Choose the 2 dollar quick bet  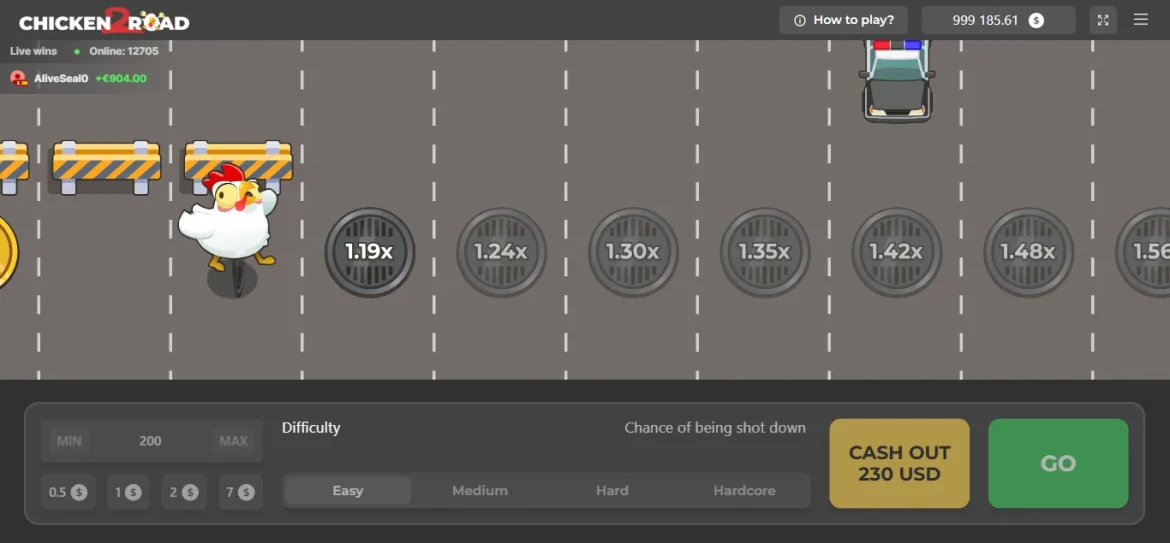click(184, 492)
